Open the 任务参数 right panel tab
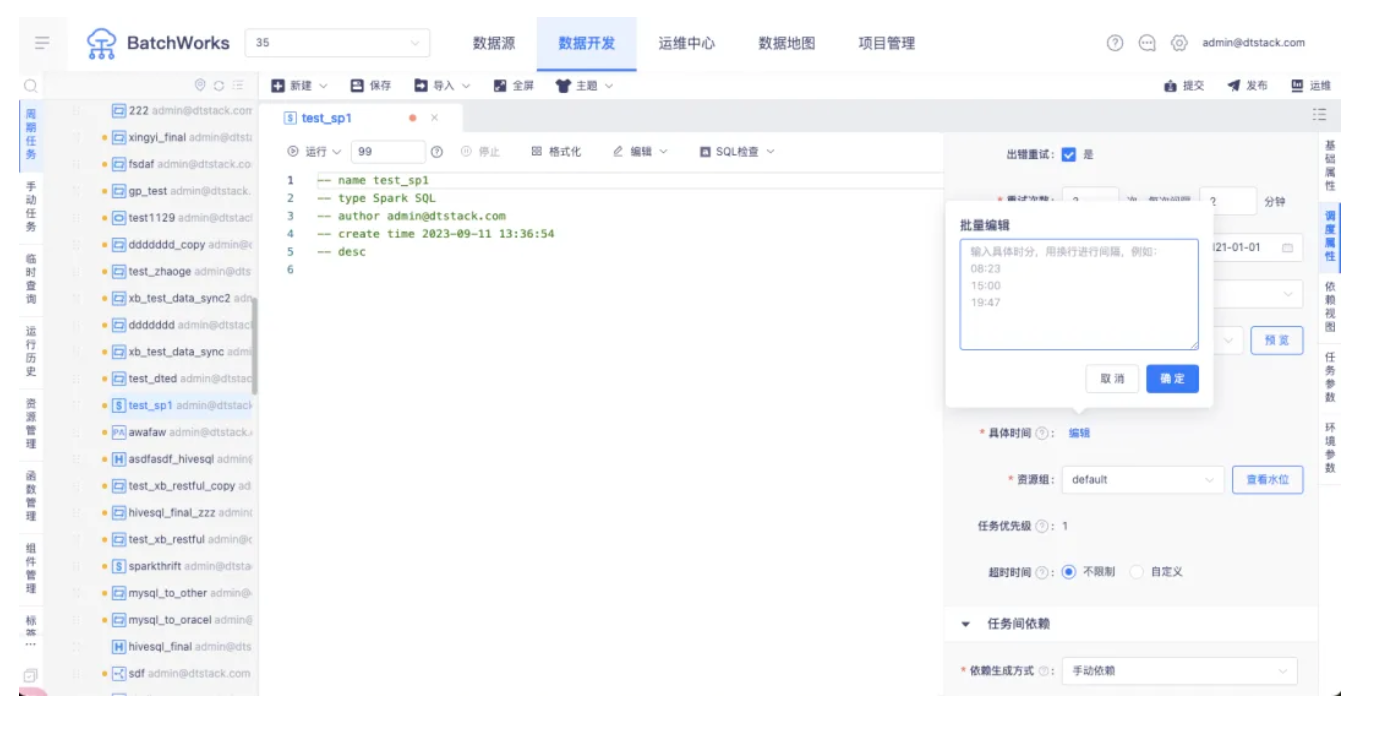The width and height of the screenshot is (1382, 732). point(1330,377)
